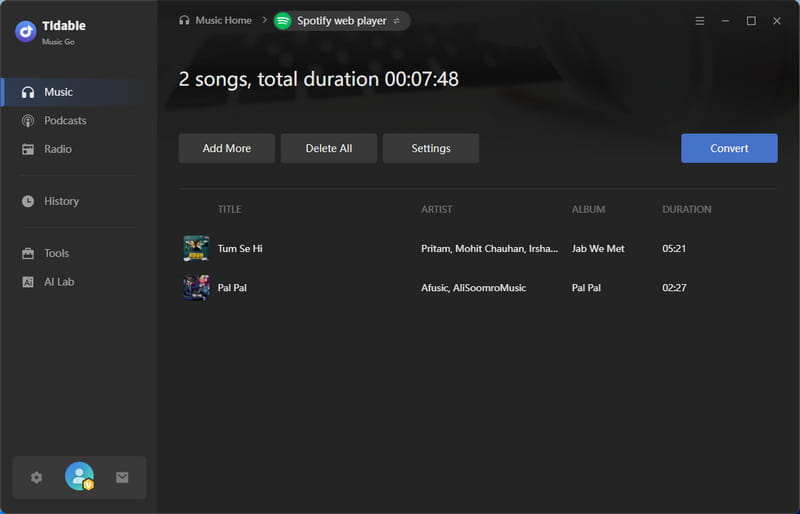The width and height of the screenshot is (800, 514).
Task: Click the Tum Se Hi album thumbnail
Action: click(196, 249)
